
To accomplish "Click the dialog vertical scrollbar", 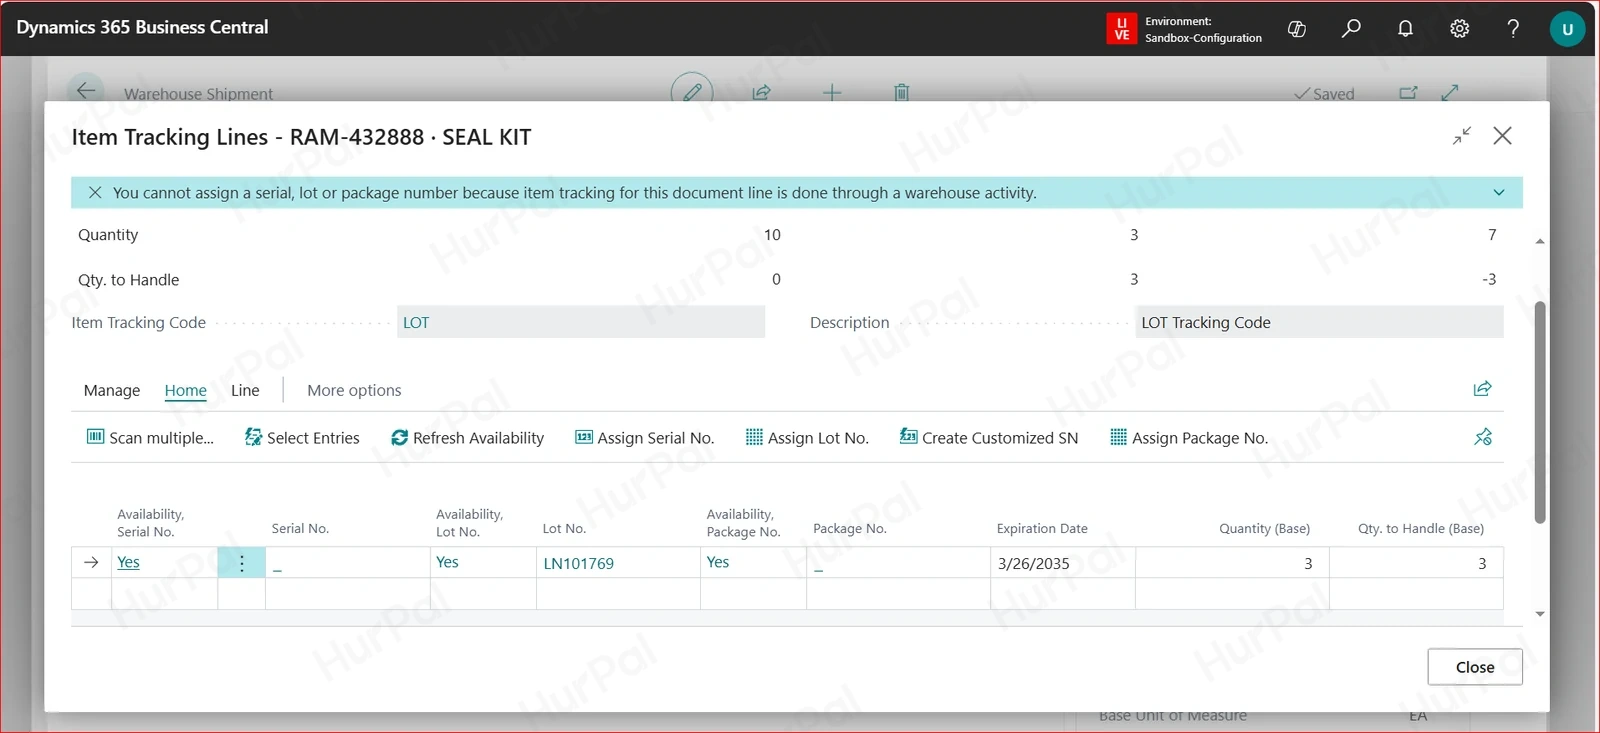I will 1540,412.
